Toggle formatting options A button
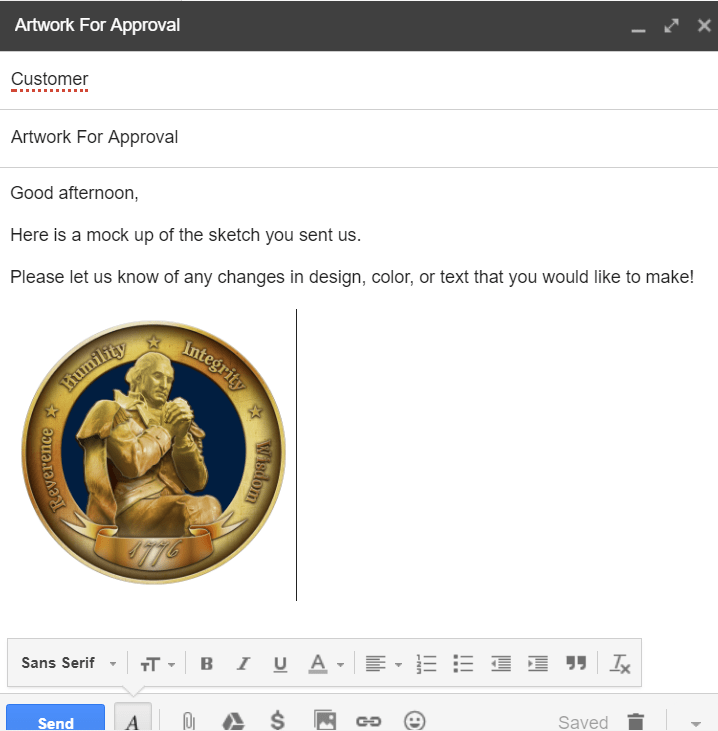Screen dimensions: 718x731 pyautogui.click(x=132, y=721)
